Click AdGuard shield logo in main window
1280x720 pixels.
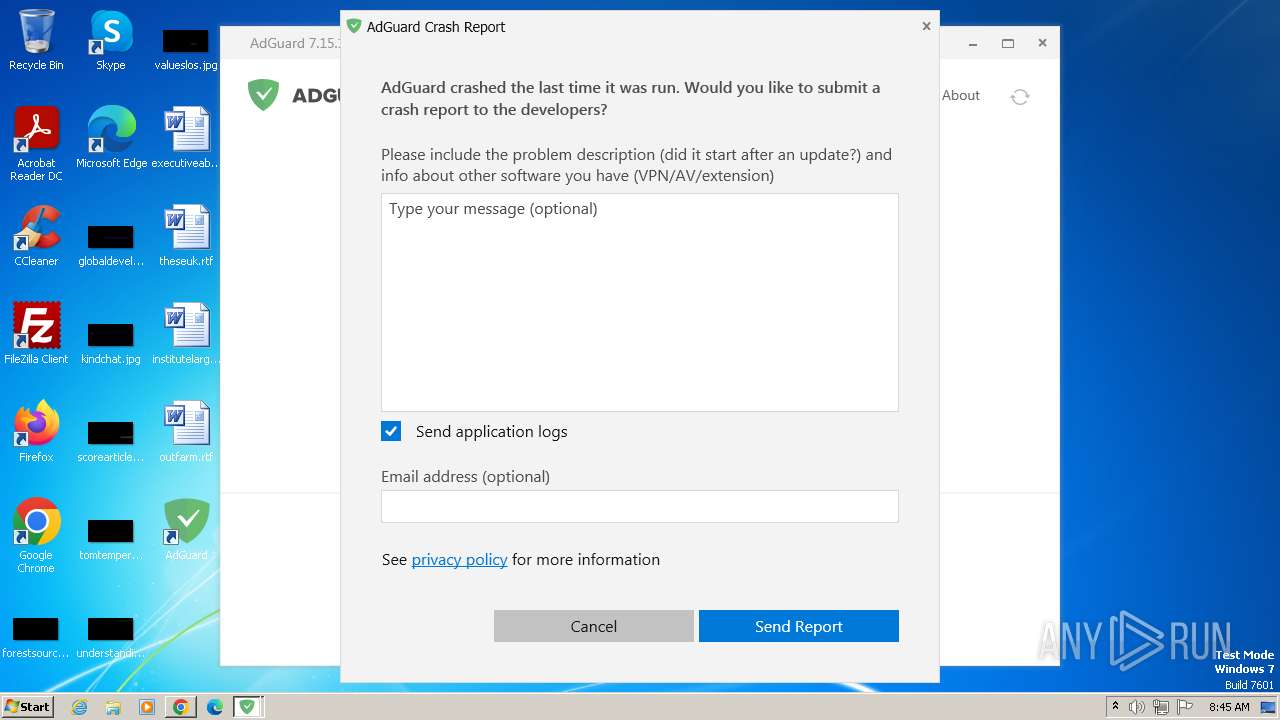pos(263,95)
